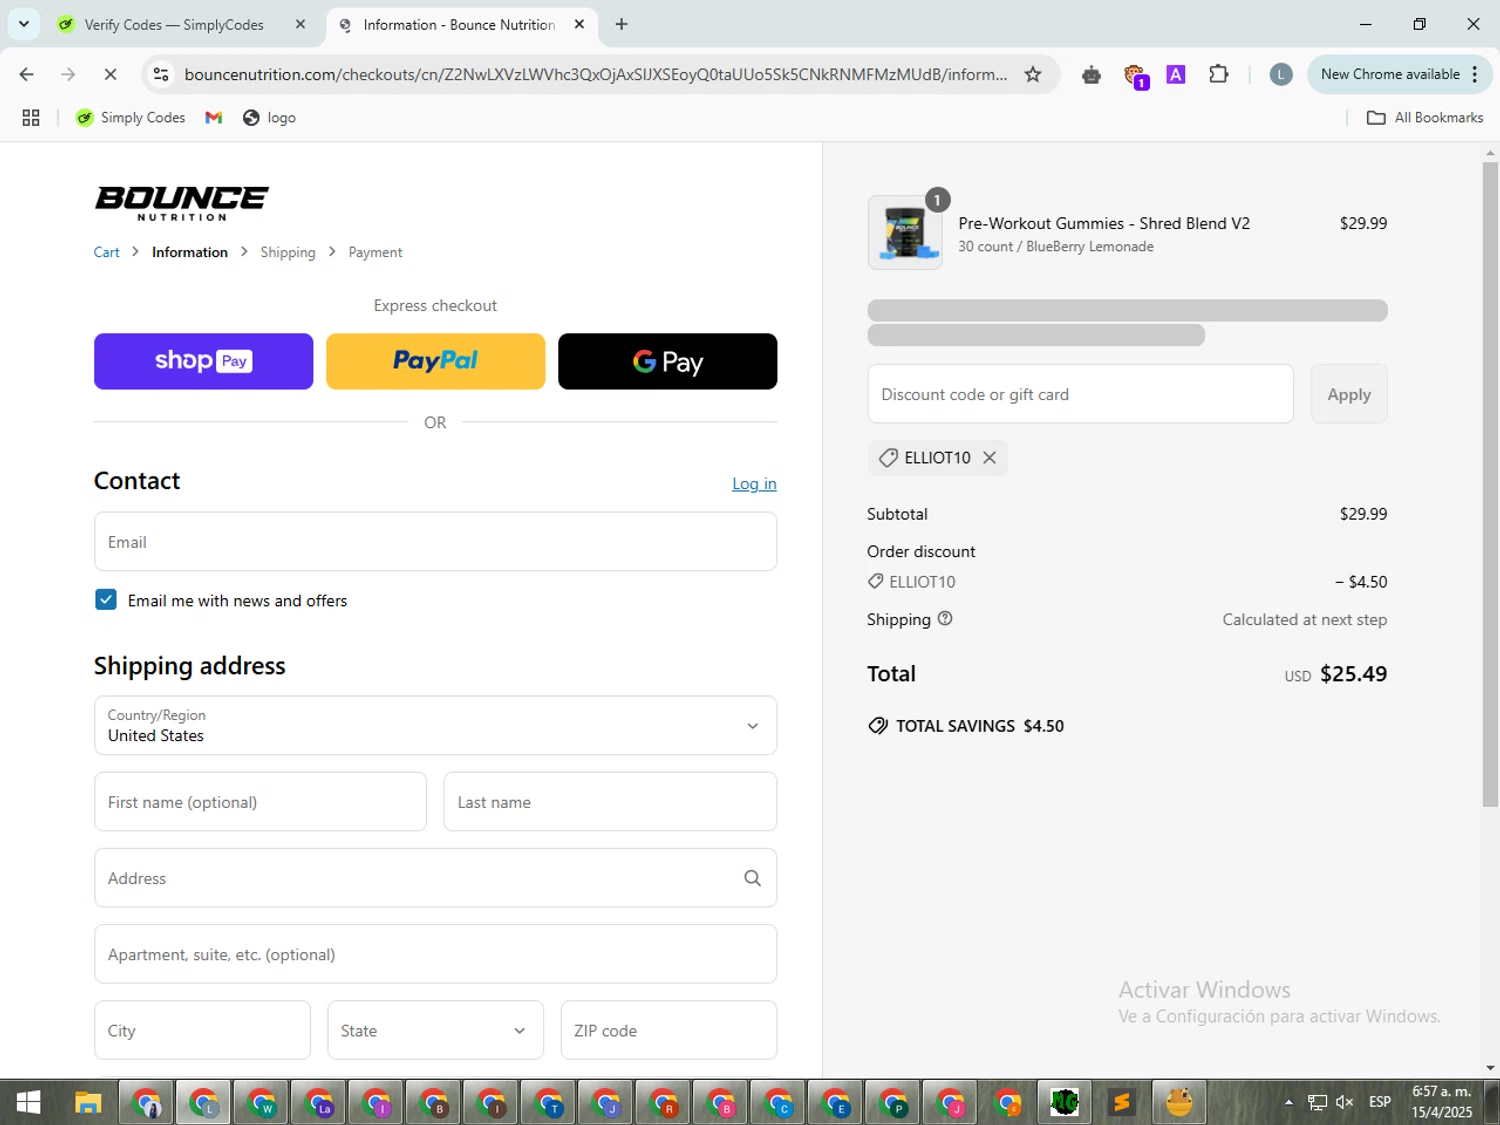Open the logo bookmark
Viewport: 1500px width, 1125px height.
tap(269, 118)
